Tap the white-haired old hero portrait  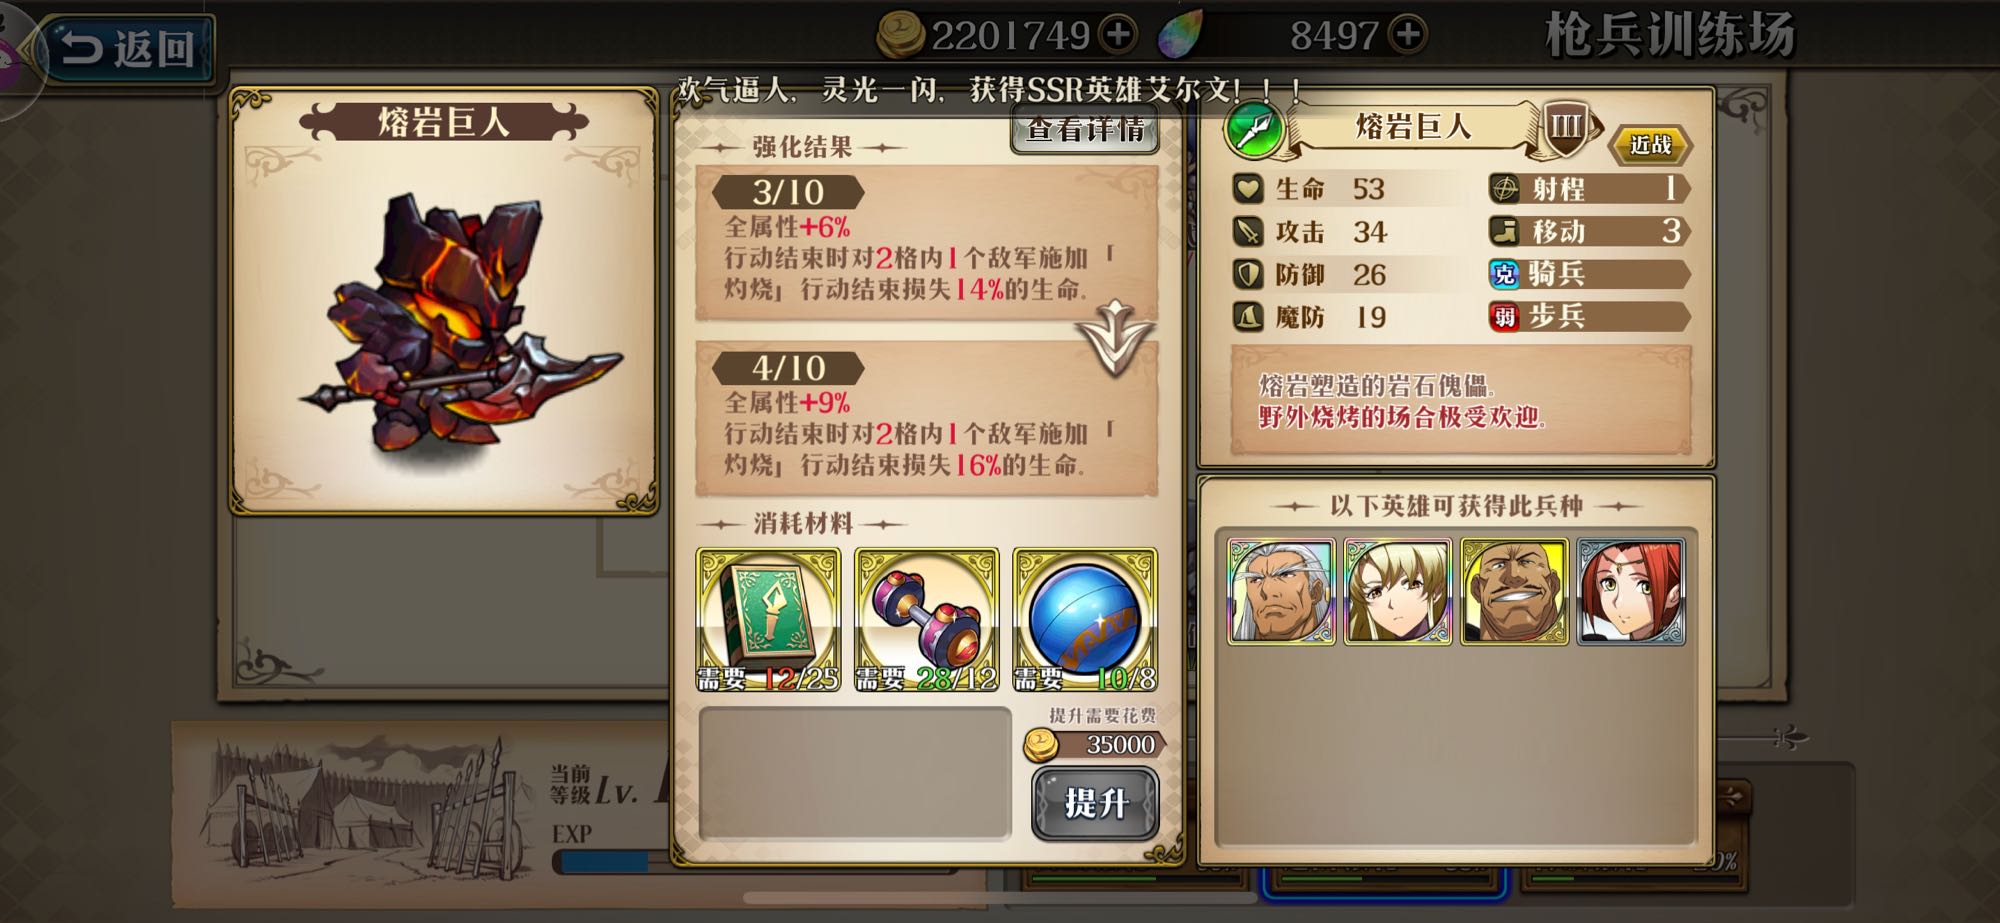[x=1281, y=591]
